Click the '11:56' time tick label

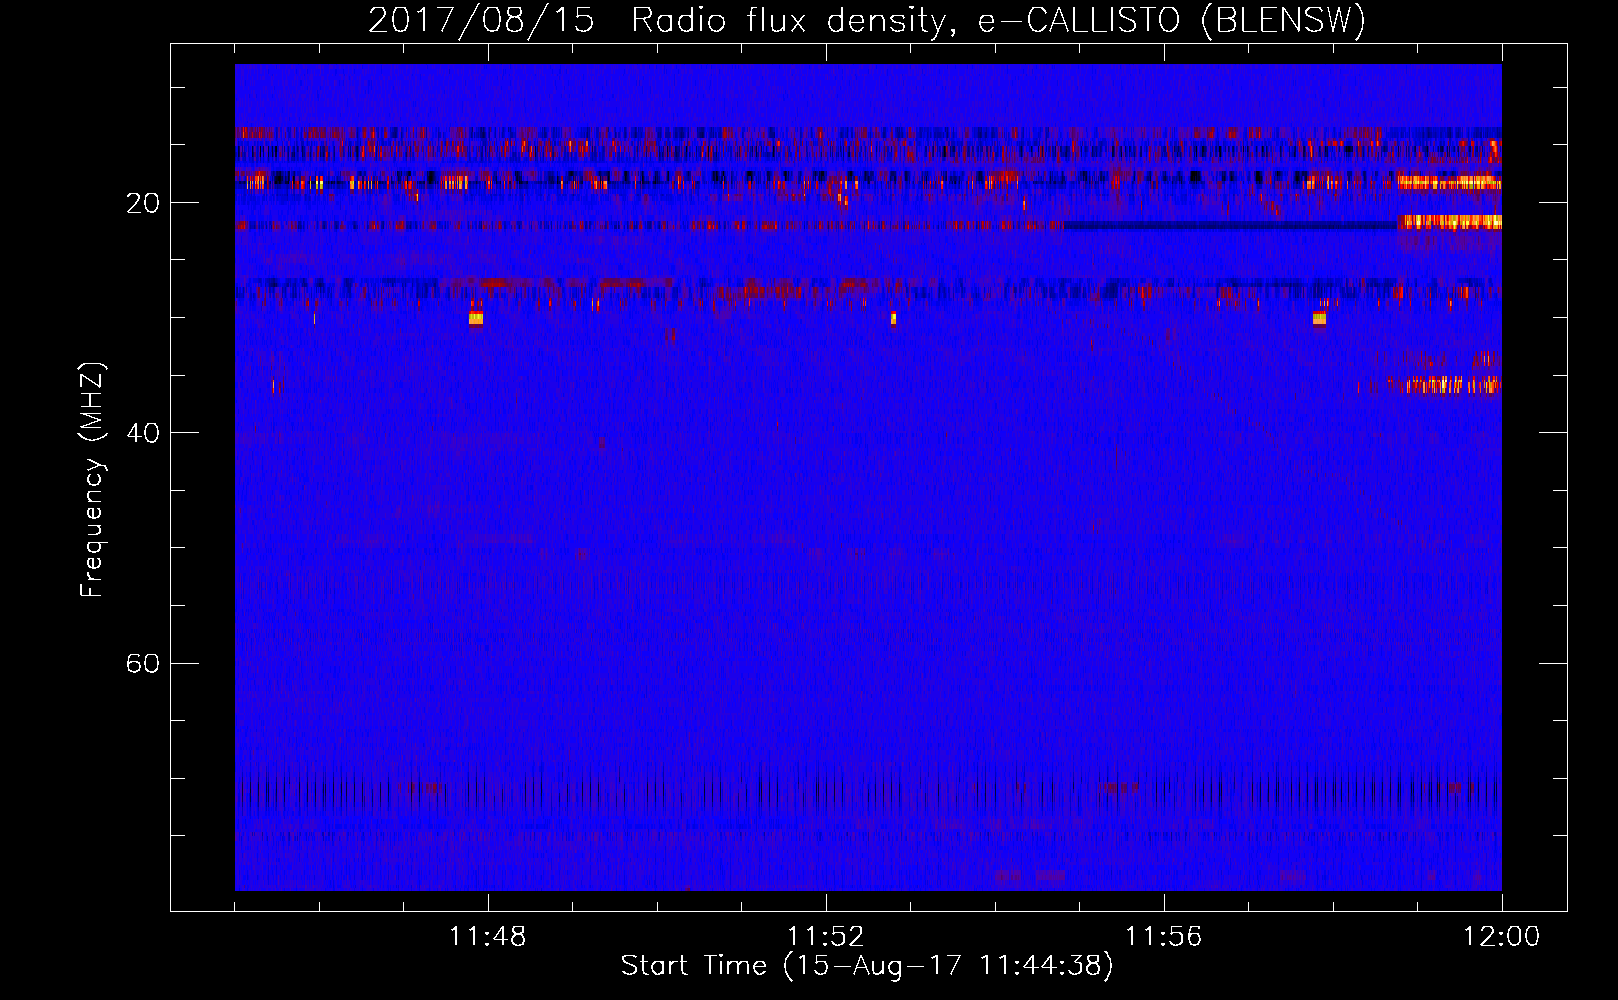pos(1164,937)
